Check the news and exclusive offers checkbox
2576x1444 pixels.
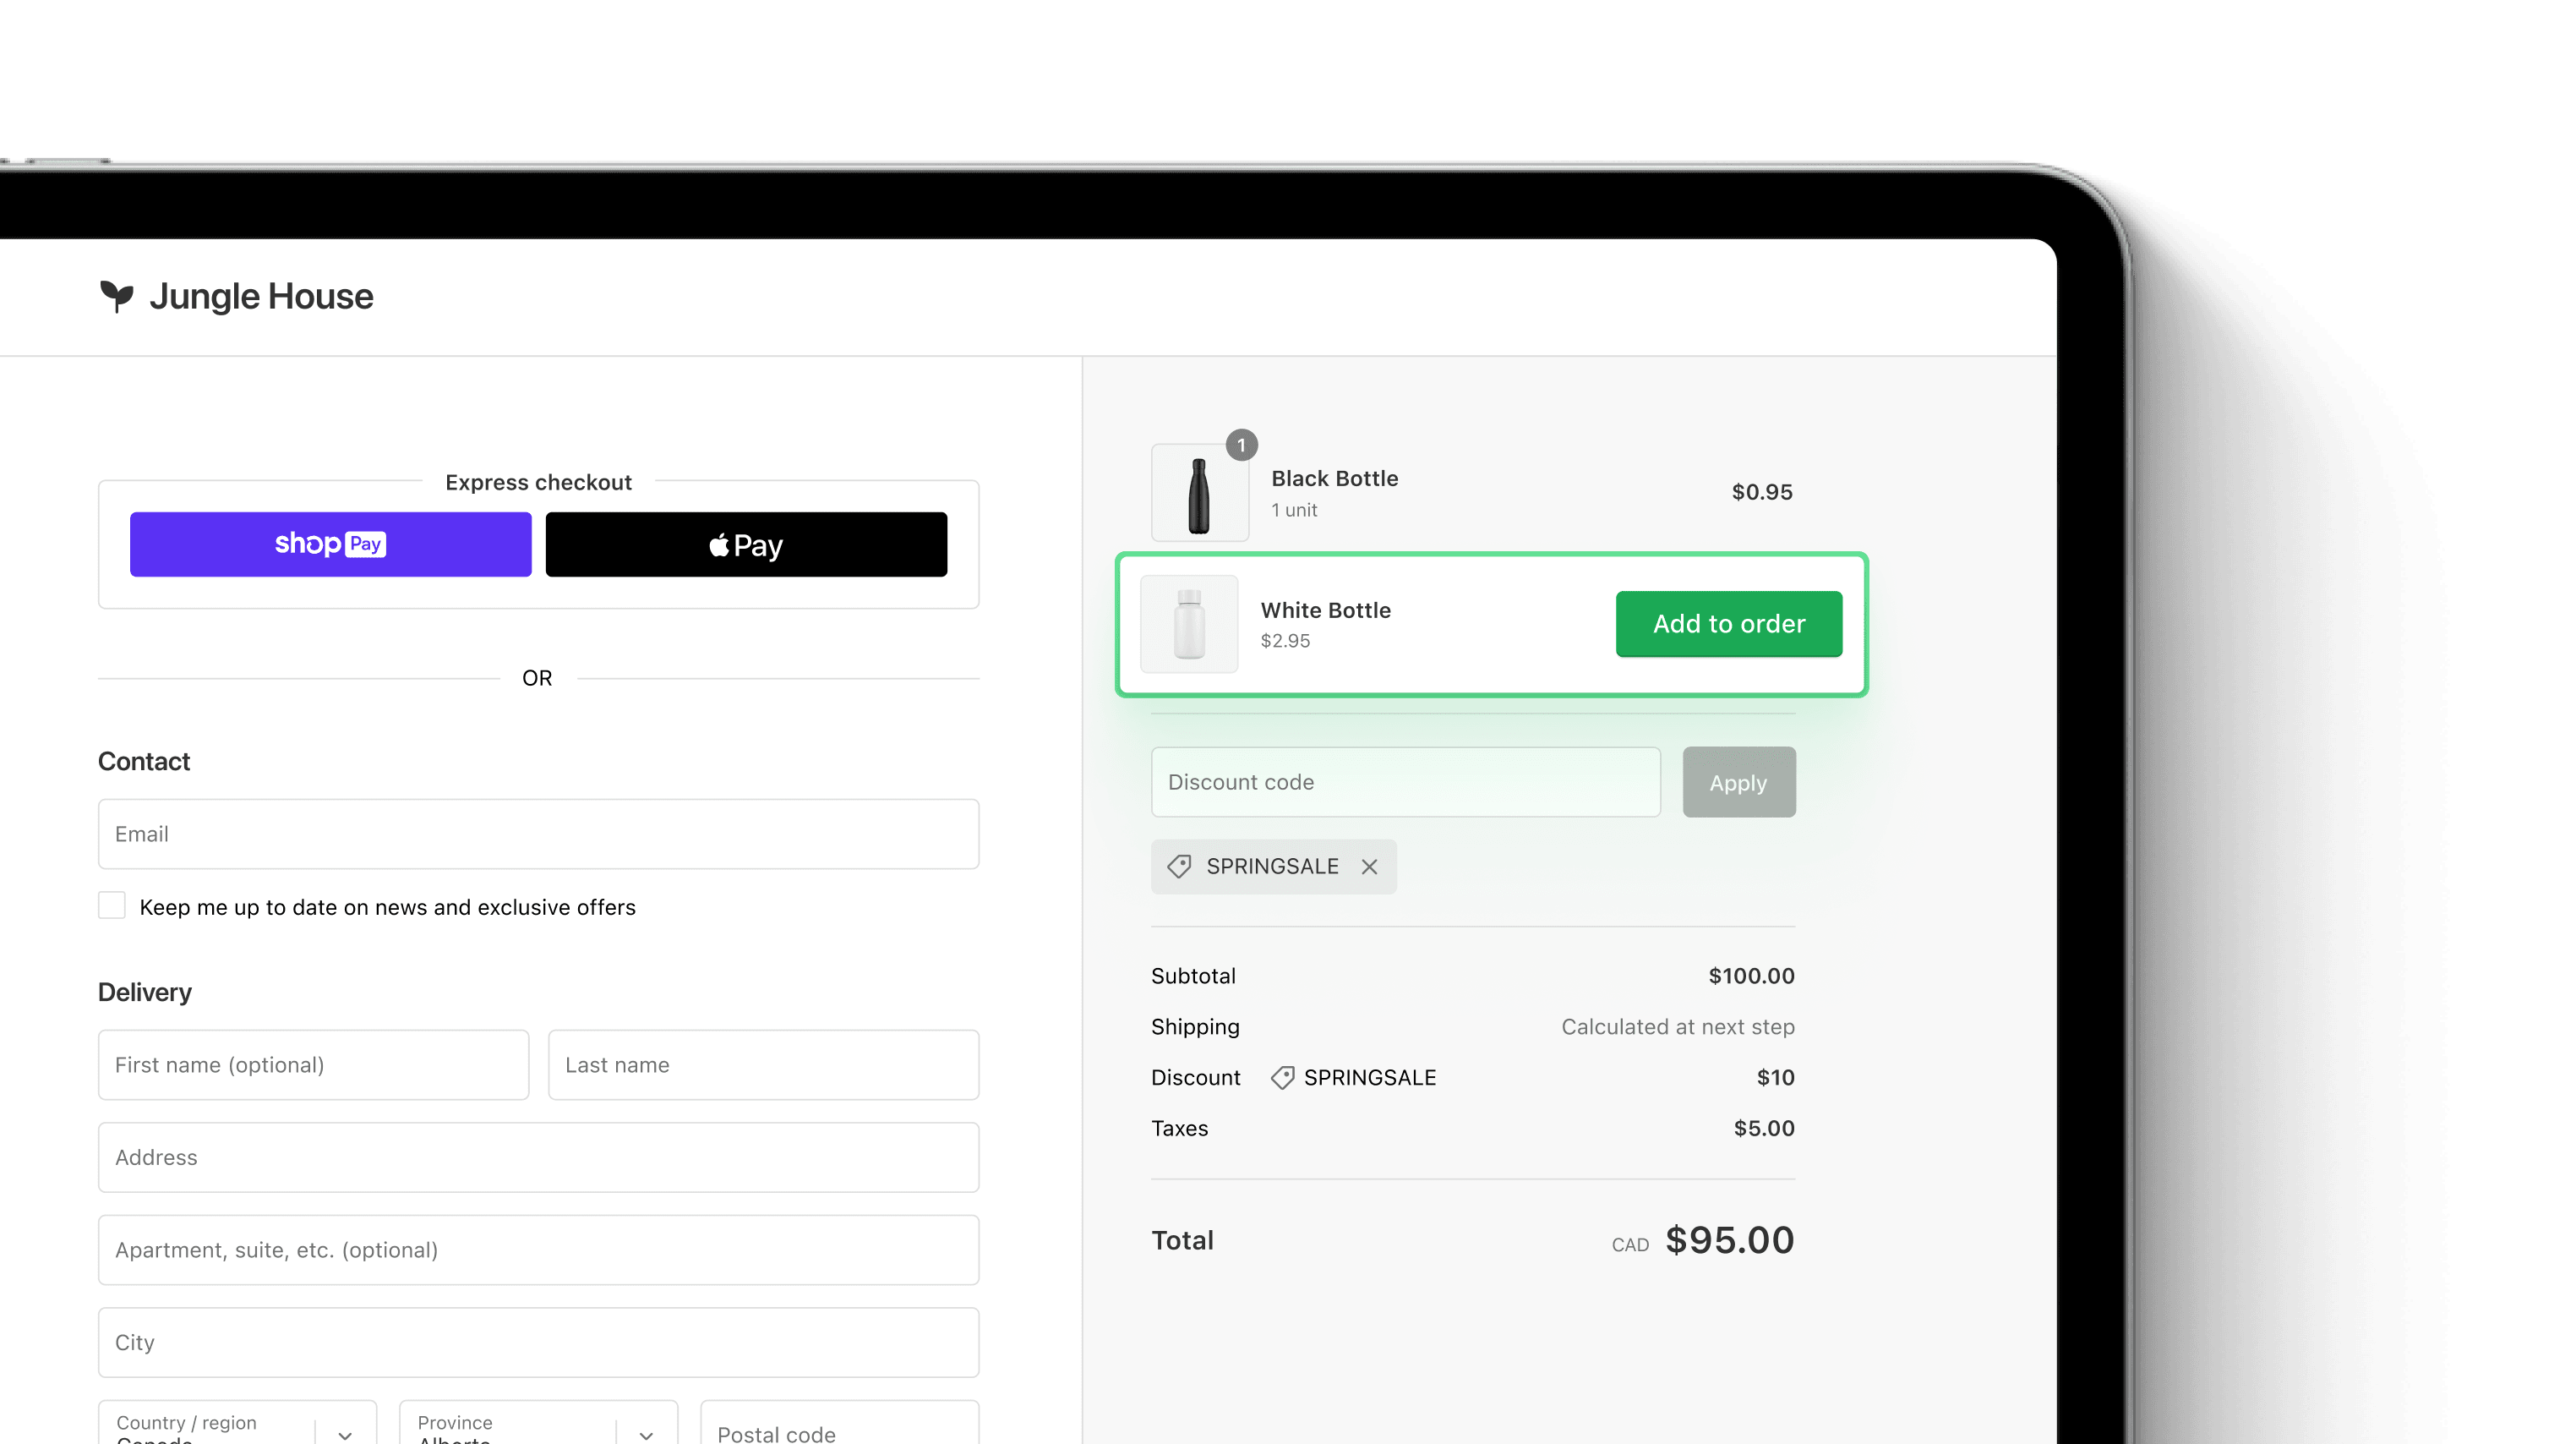click(x=112, y=906)
